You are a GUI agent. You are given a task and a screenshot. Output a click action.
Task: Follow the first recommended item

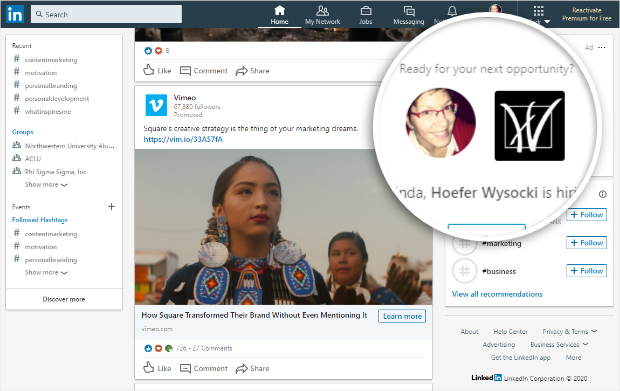click(586, 214)
